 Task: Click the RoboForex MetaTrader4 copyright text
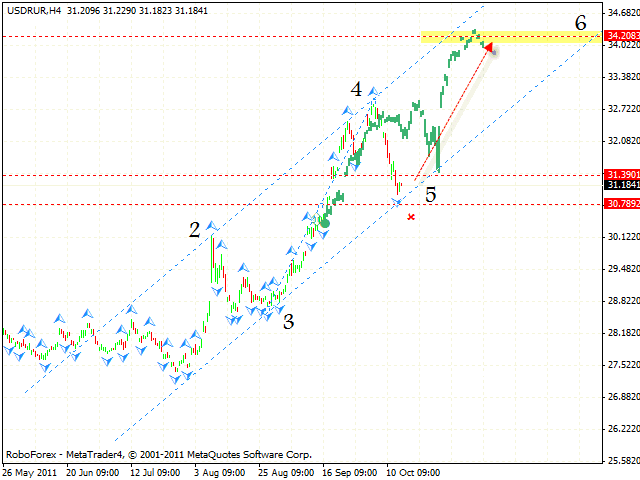click(x=158, y=453)
